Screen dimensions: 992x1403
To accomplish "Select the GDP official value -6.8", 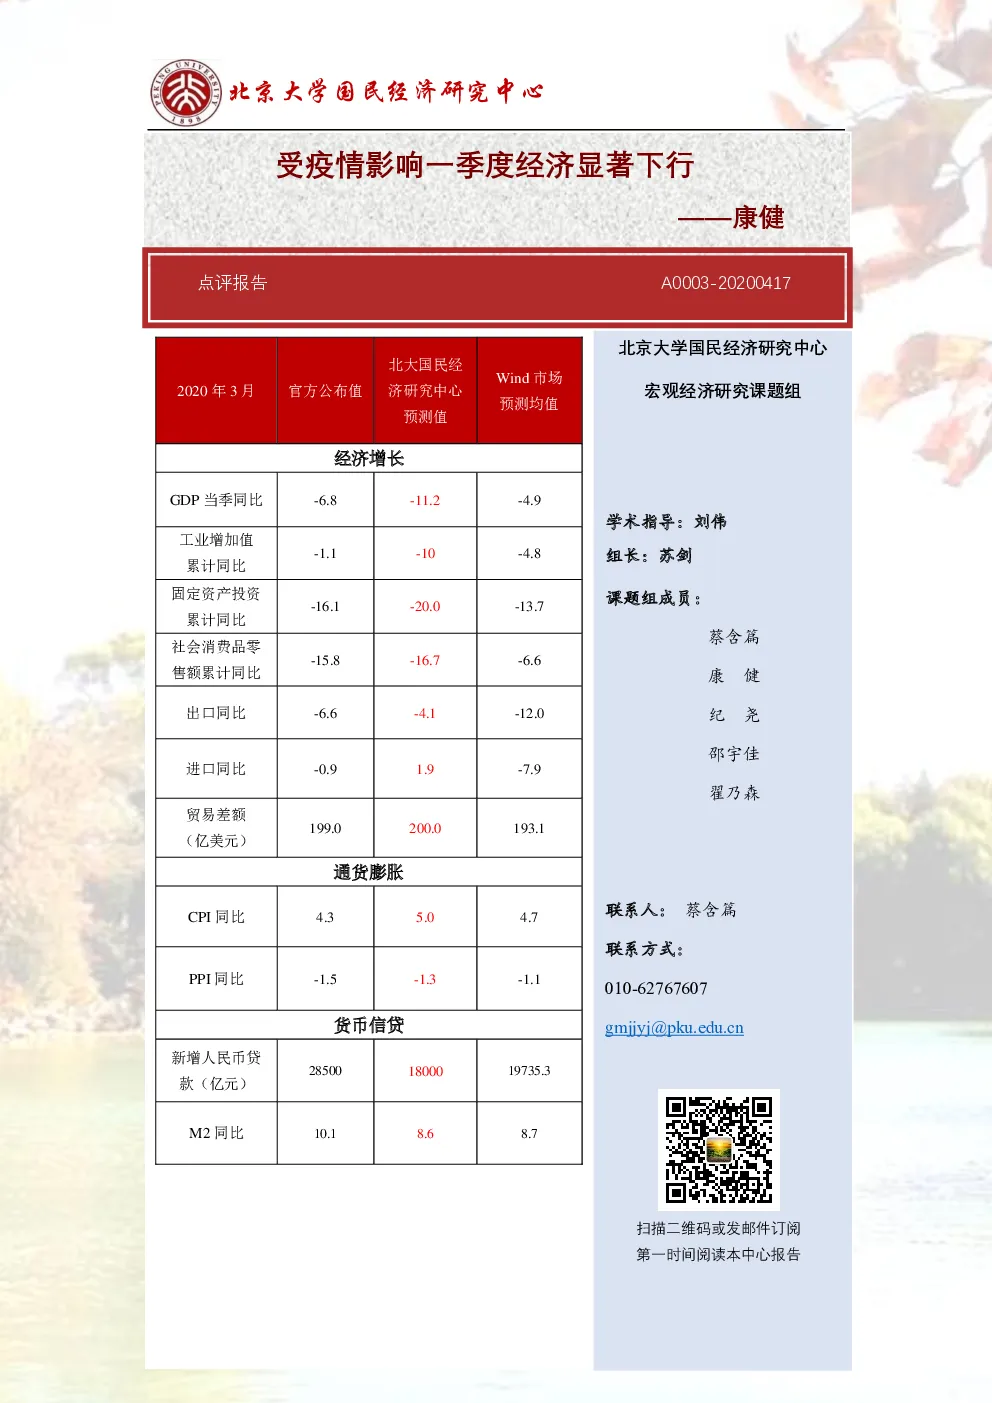I will [x=325, y=500].
